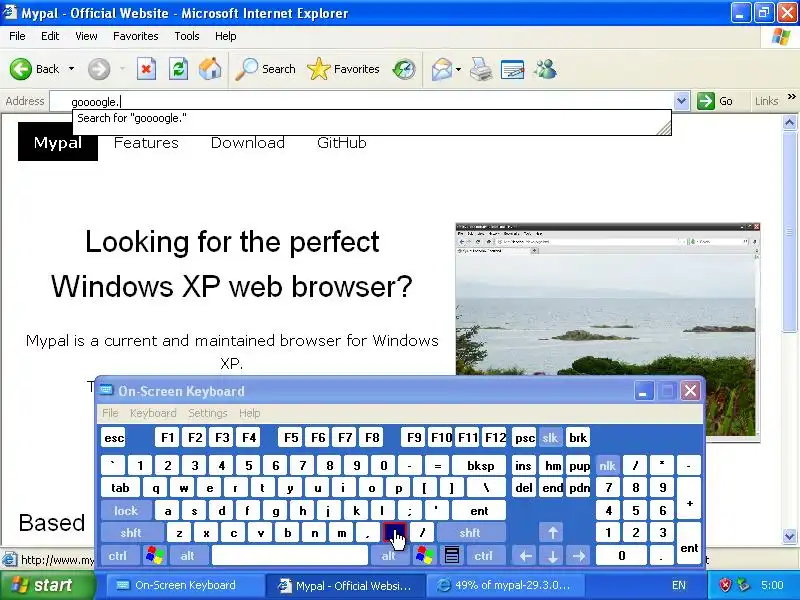Switch to mypal download taskbar button
This screenshot has height=600, width=800.
pos(505,585)
